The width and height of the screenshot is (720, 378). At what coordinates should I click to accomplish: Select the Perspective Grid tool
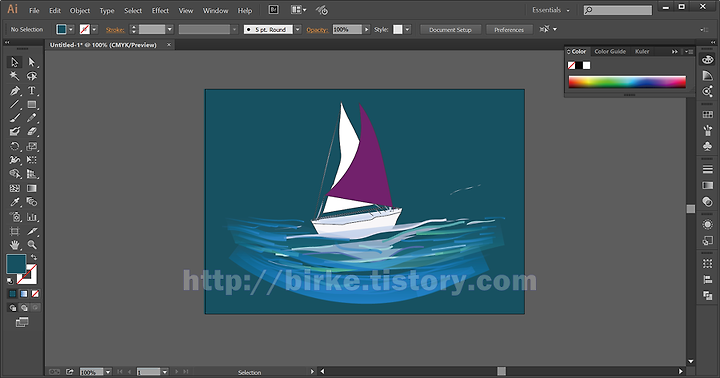pos(32,174)
